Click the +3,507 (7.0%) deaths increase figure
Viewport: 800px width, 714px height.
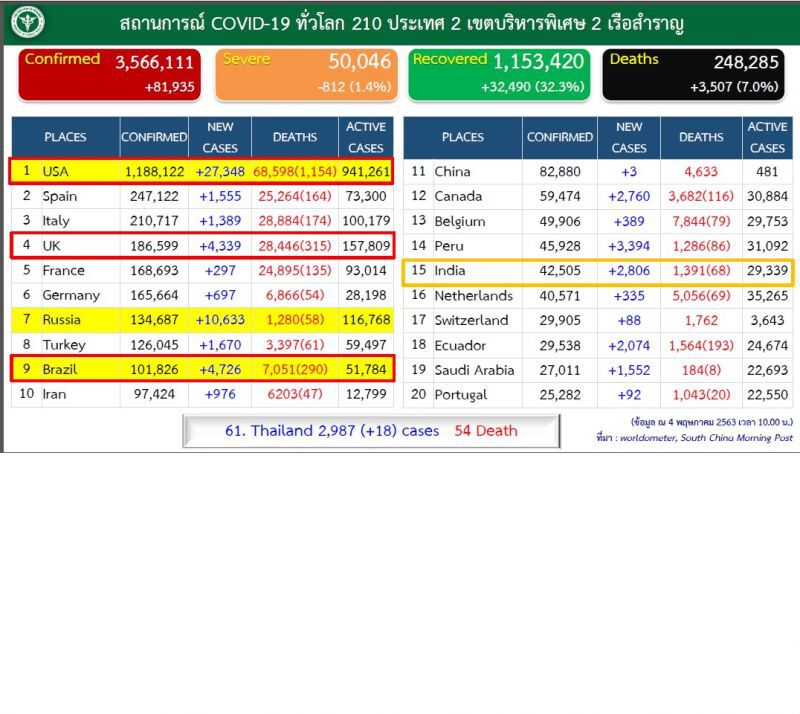[734, 87]
